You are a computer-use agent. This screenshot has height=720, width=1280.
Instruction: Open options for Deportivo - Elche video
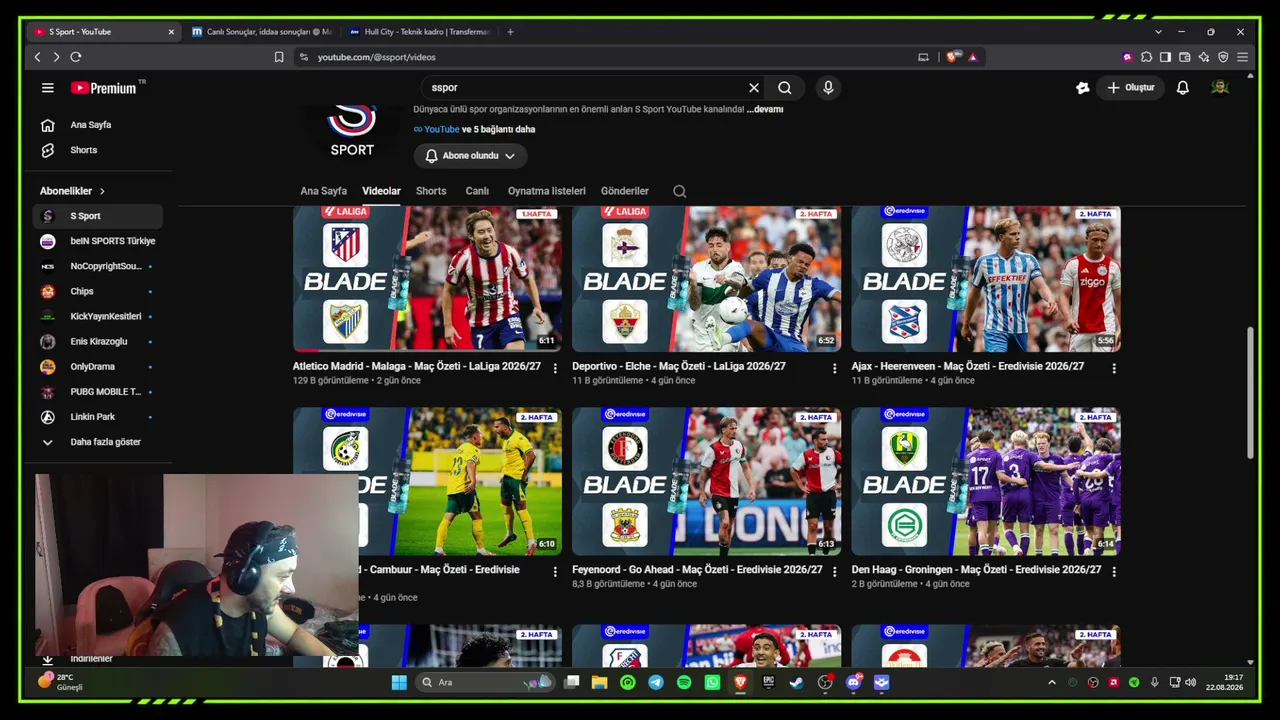click(834, 368)
